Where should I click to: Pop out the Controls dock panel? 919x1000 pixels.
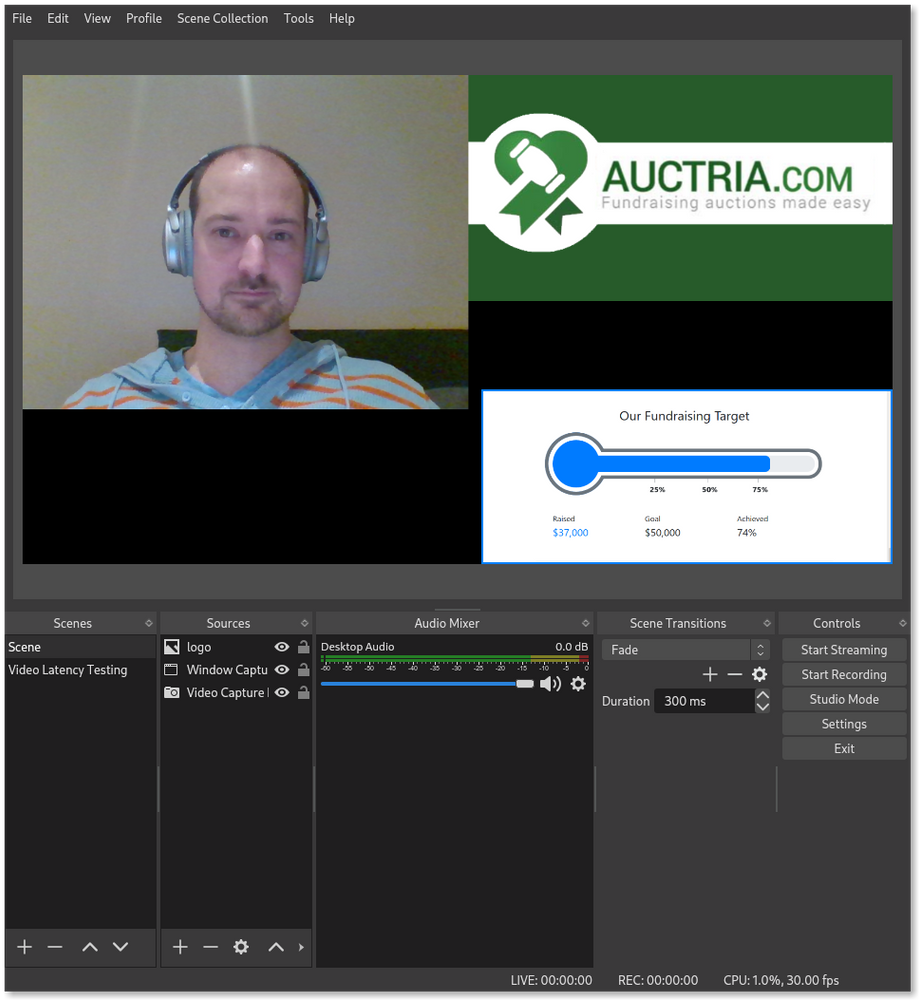(902, 623)
